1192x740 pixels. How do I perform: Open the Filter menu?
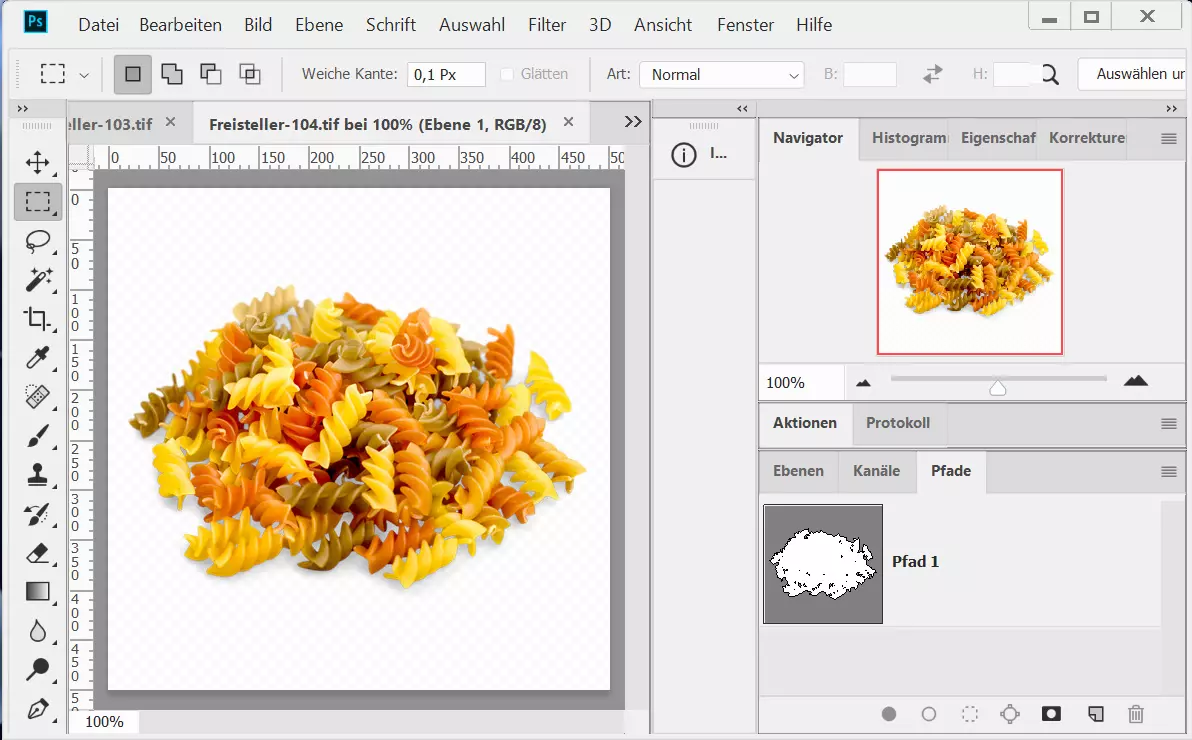click(x=546, y=25)
